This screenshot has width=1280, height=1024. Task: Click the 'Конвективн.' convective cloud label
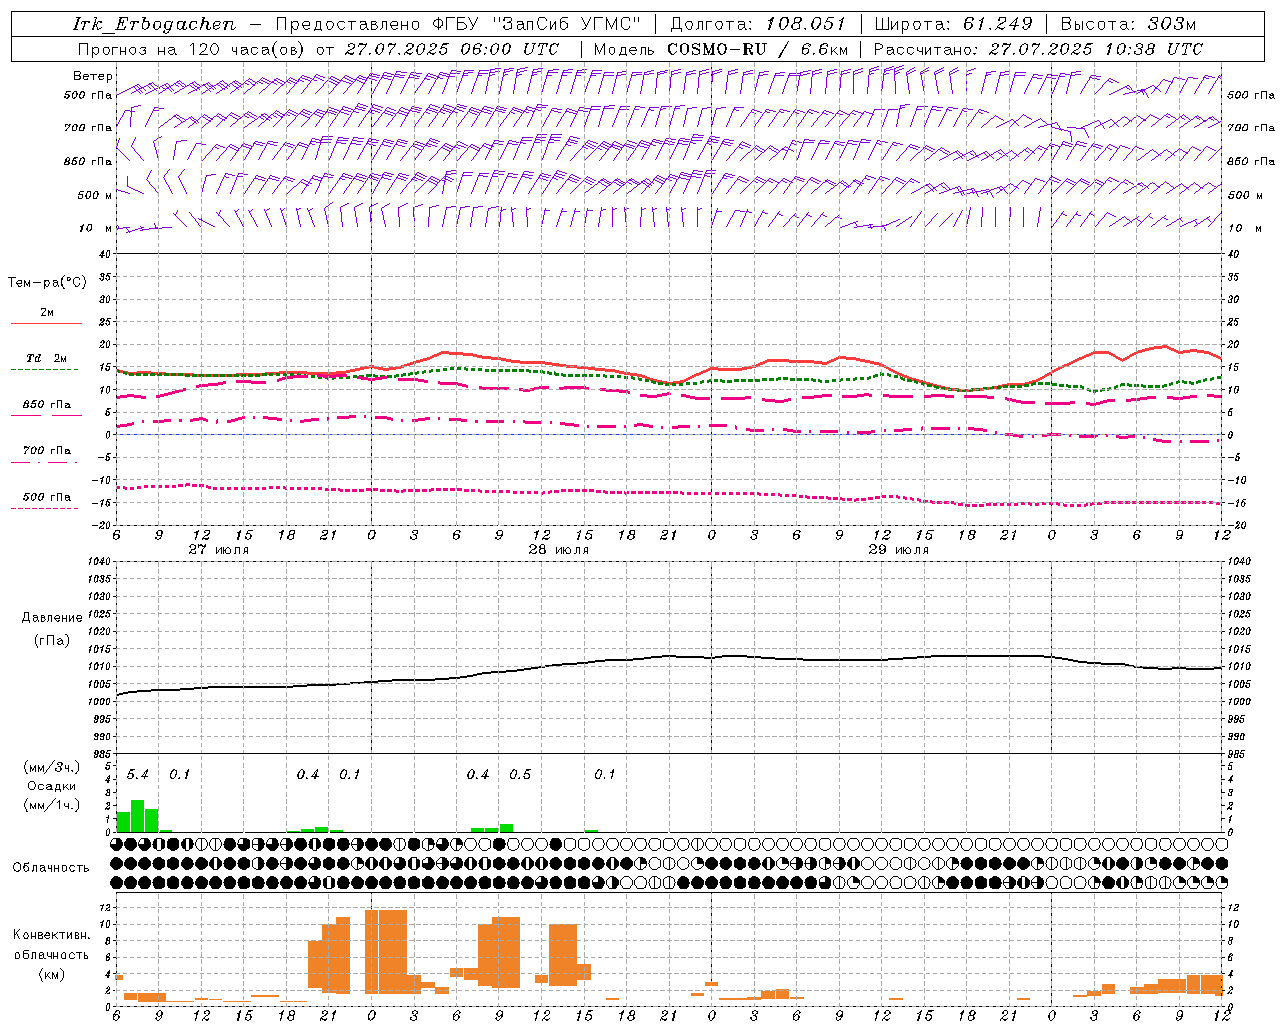click(51, 935)
